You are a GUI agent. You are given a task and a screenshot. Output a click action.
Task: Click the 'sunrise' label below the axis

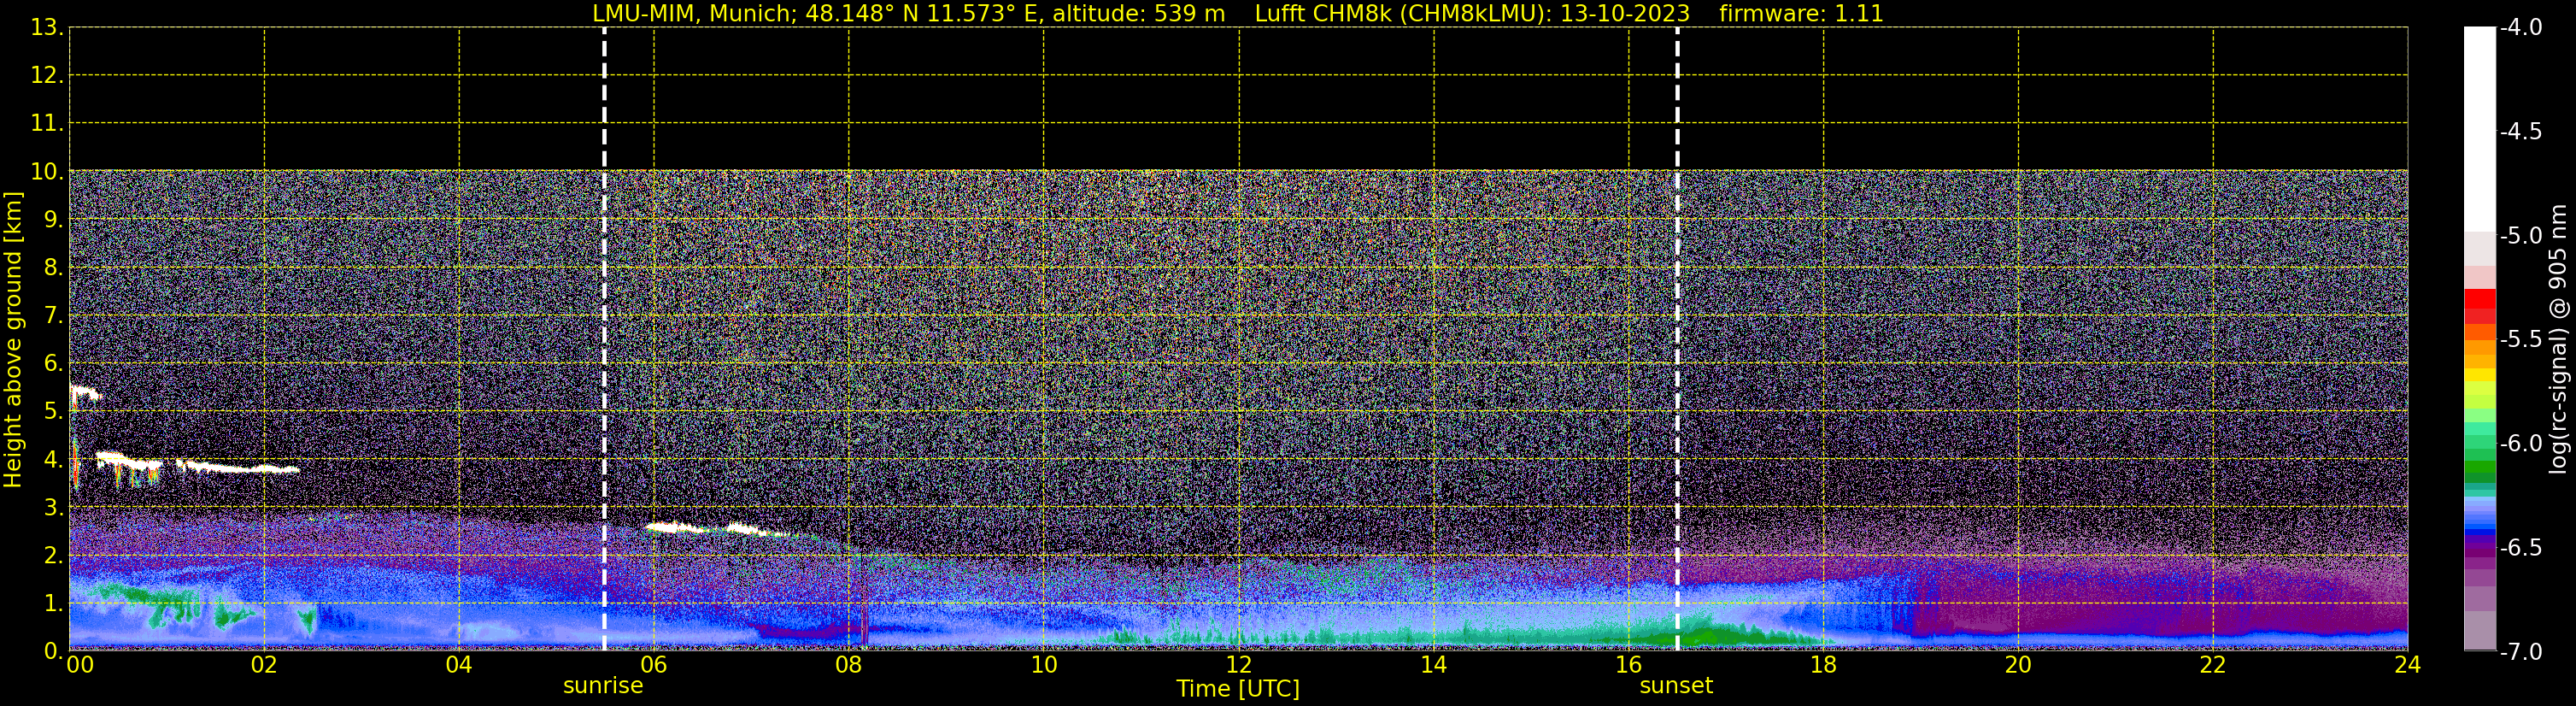coord(603,685)
